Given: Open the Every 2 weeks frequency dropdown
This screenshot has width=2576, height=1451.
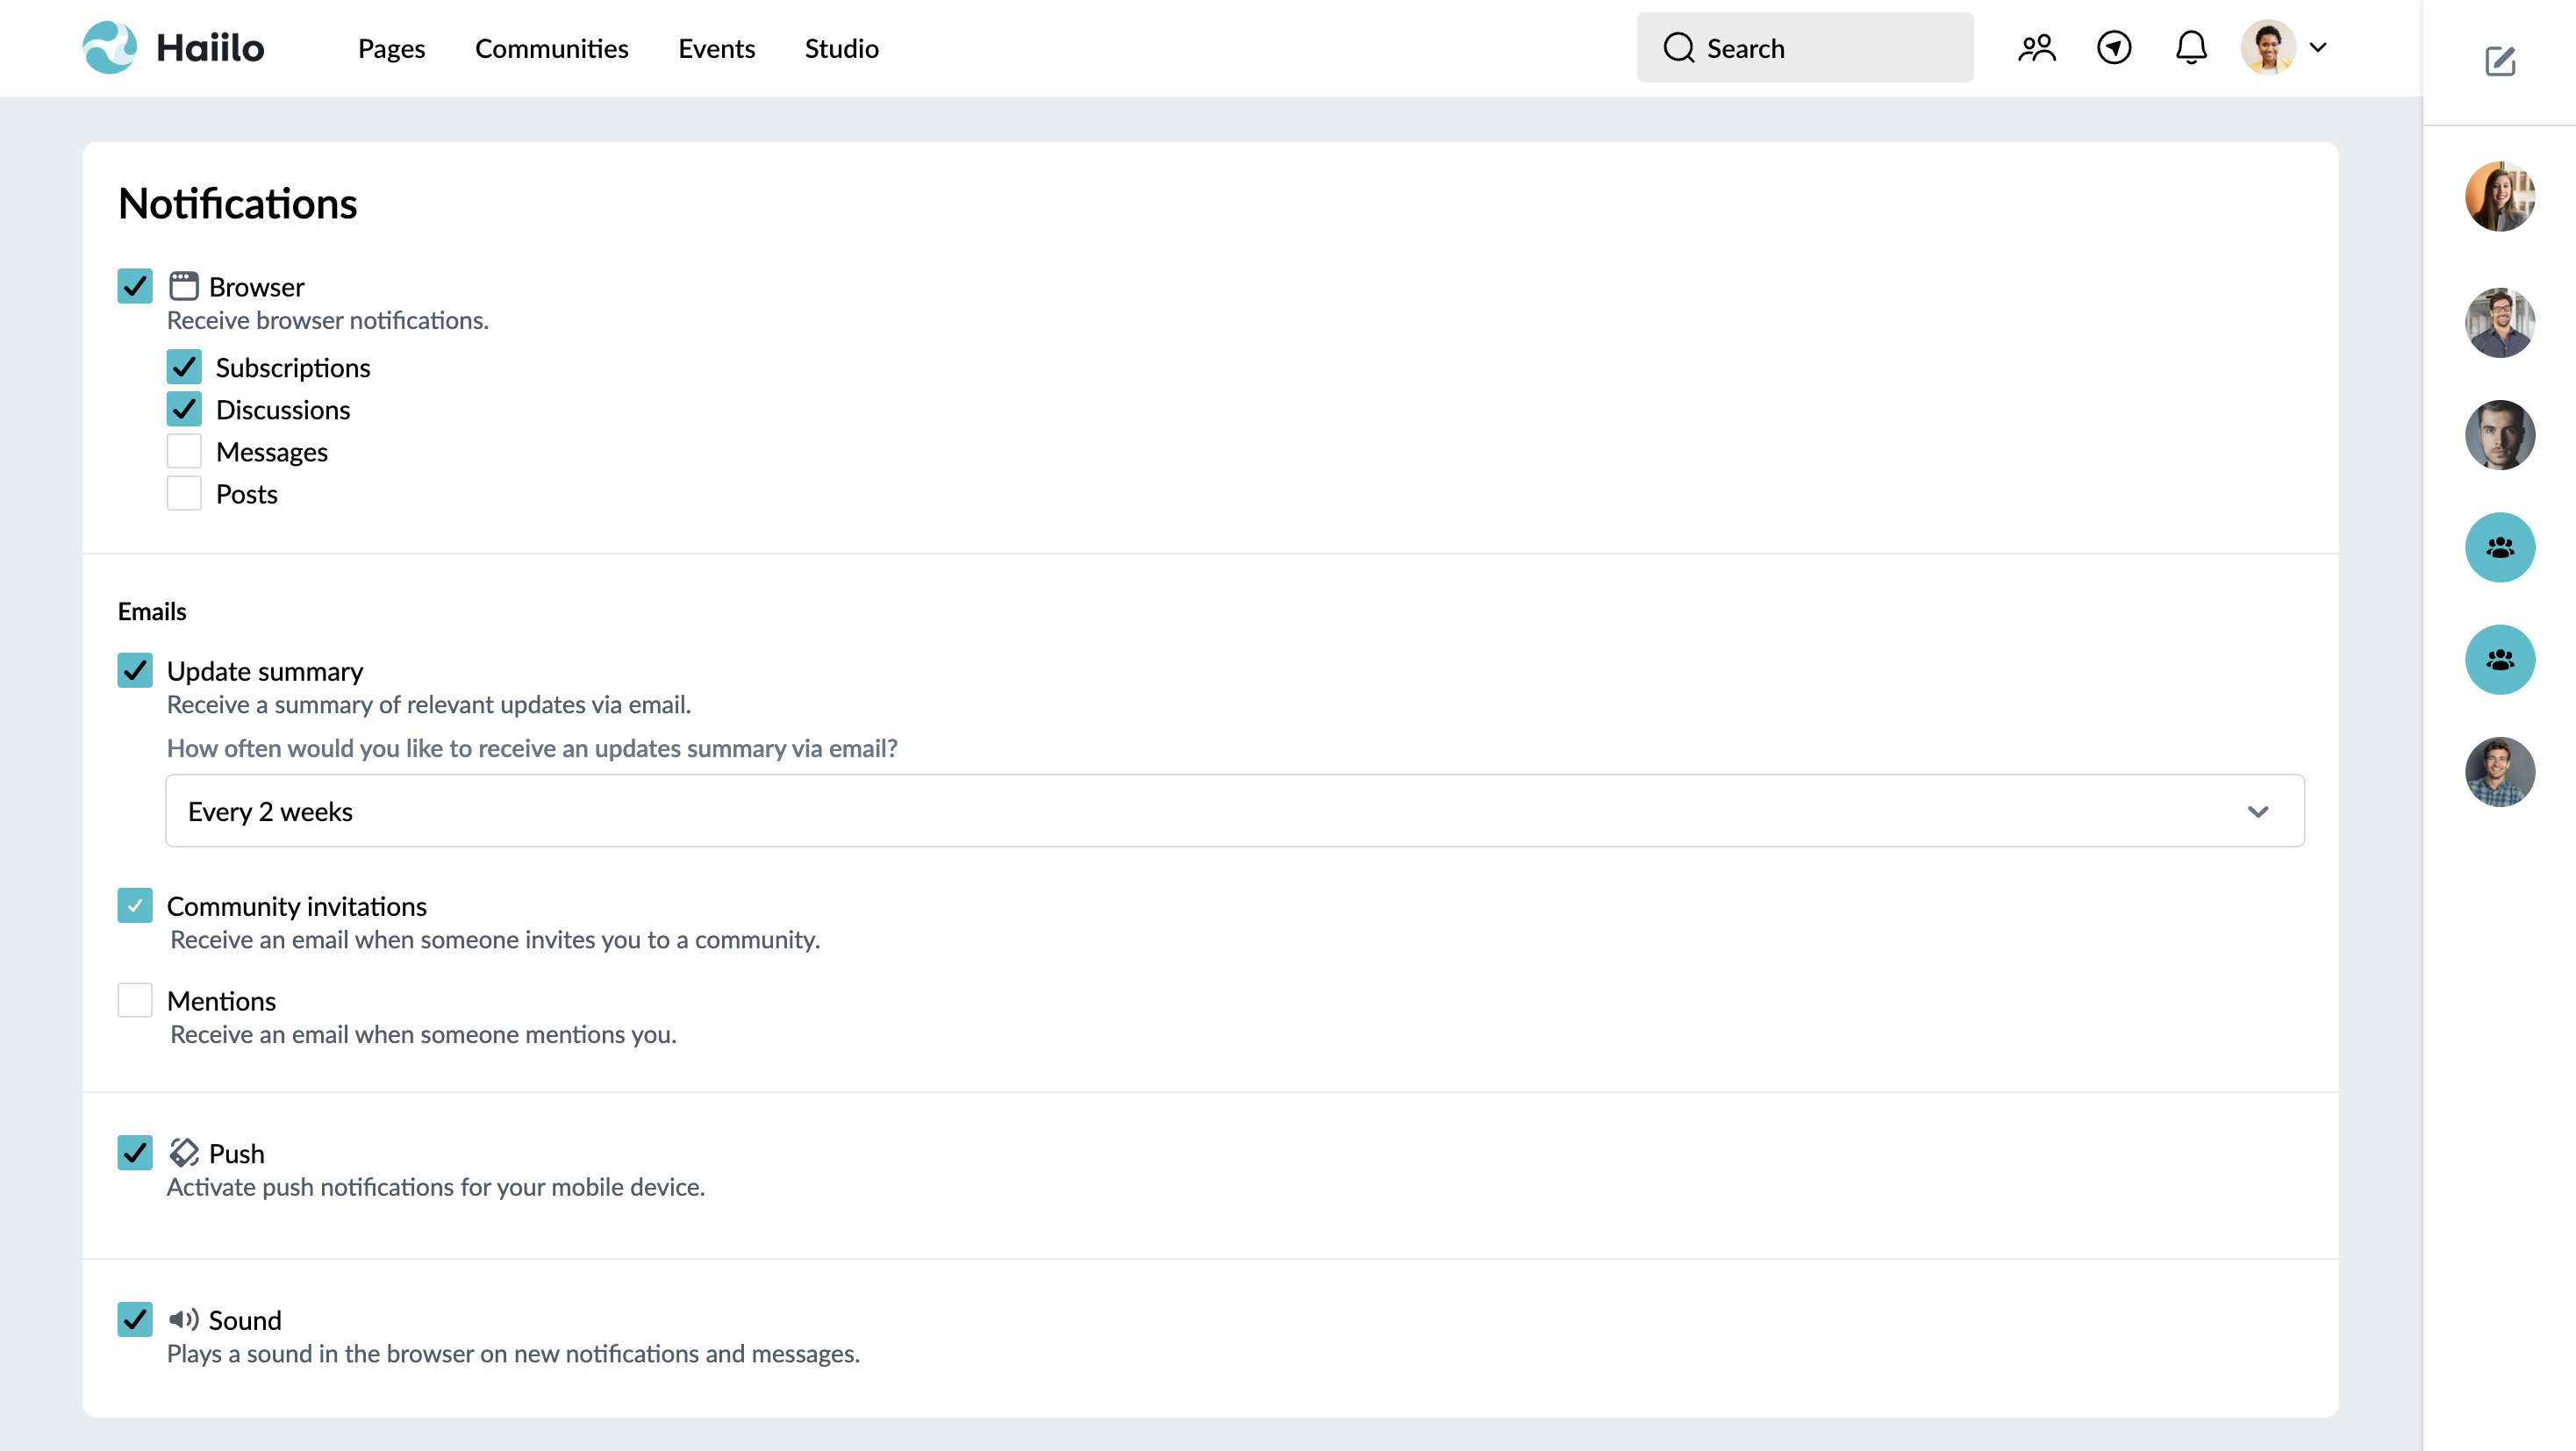Looking at the screenshot, I should [1235, 811].
